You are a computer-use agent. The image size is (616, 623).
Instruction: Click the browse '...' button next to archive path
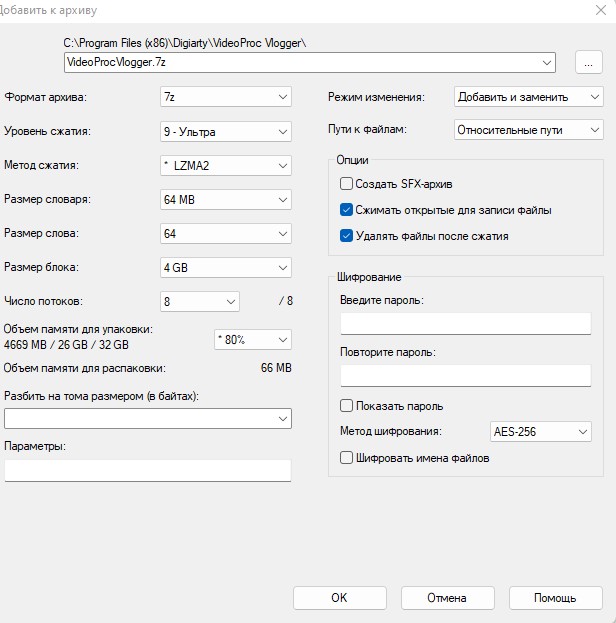pyautogui.click(x=589, y=62)
